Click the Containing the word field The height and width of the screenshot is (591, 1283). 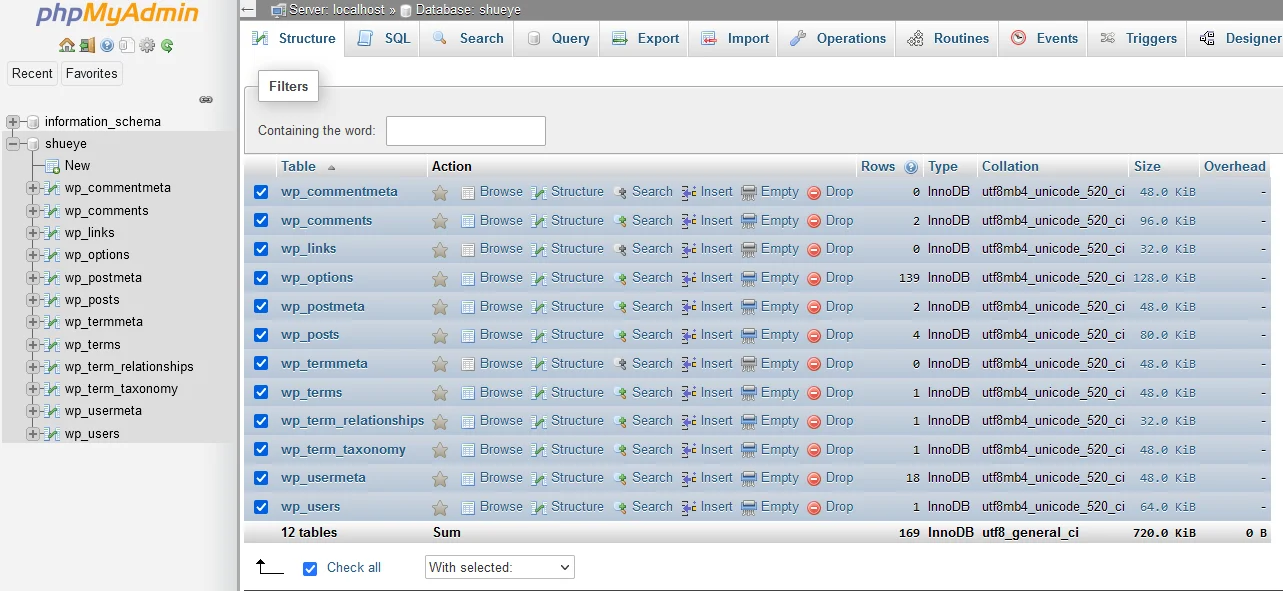pyautogui.click(x=466, y=131)
